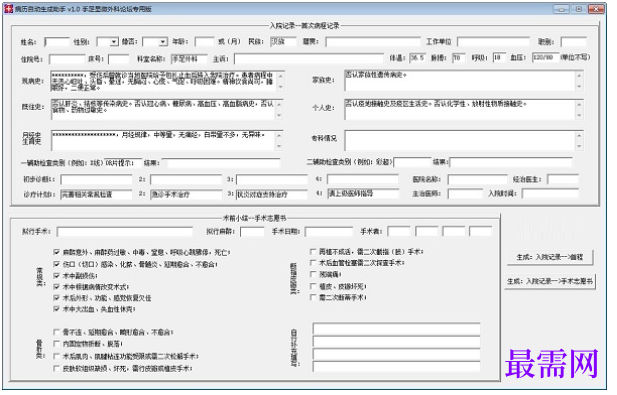The height and width of the screenshot is (395, 617).
Task: Click the 主诉 text field
Action: click(x=308, y=59)
